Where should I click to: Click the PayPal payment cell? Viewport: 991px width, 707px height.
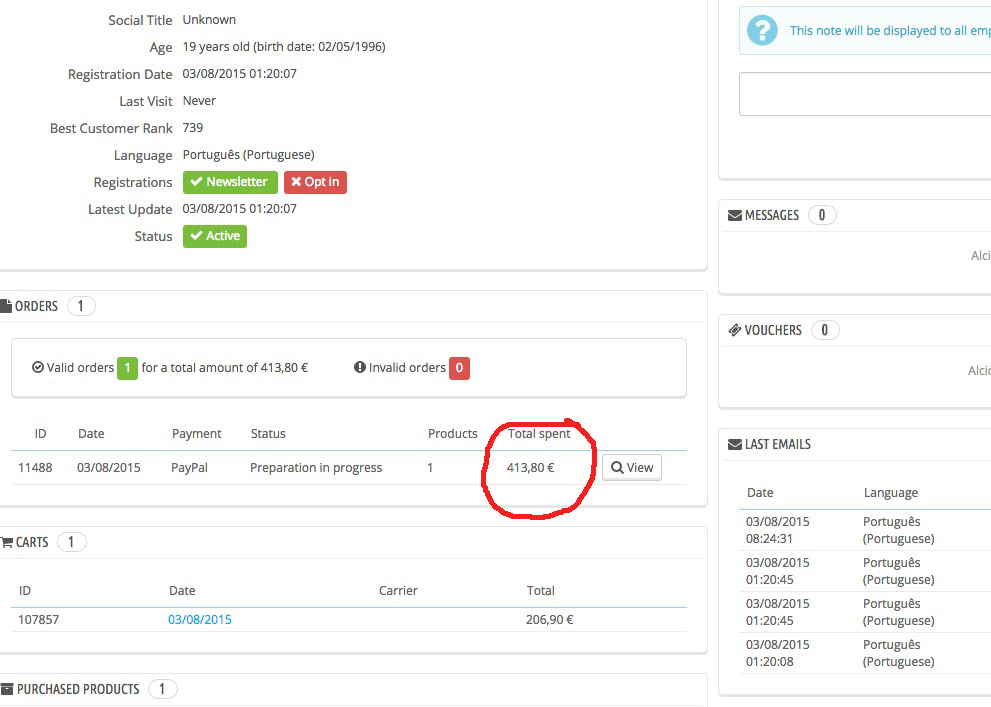pyautogui.click(x=189, y=468)
